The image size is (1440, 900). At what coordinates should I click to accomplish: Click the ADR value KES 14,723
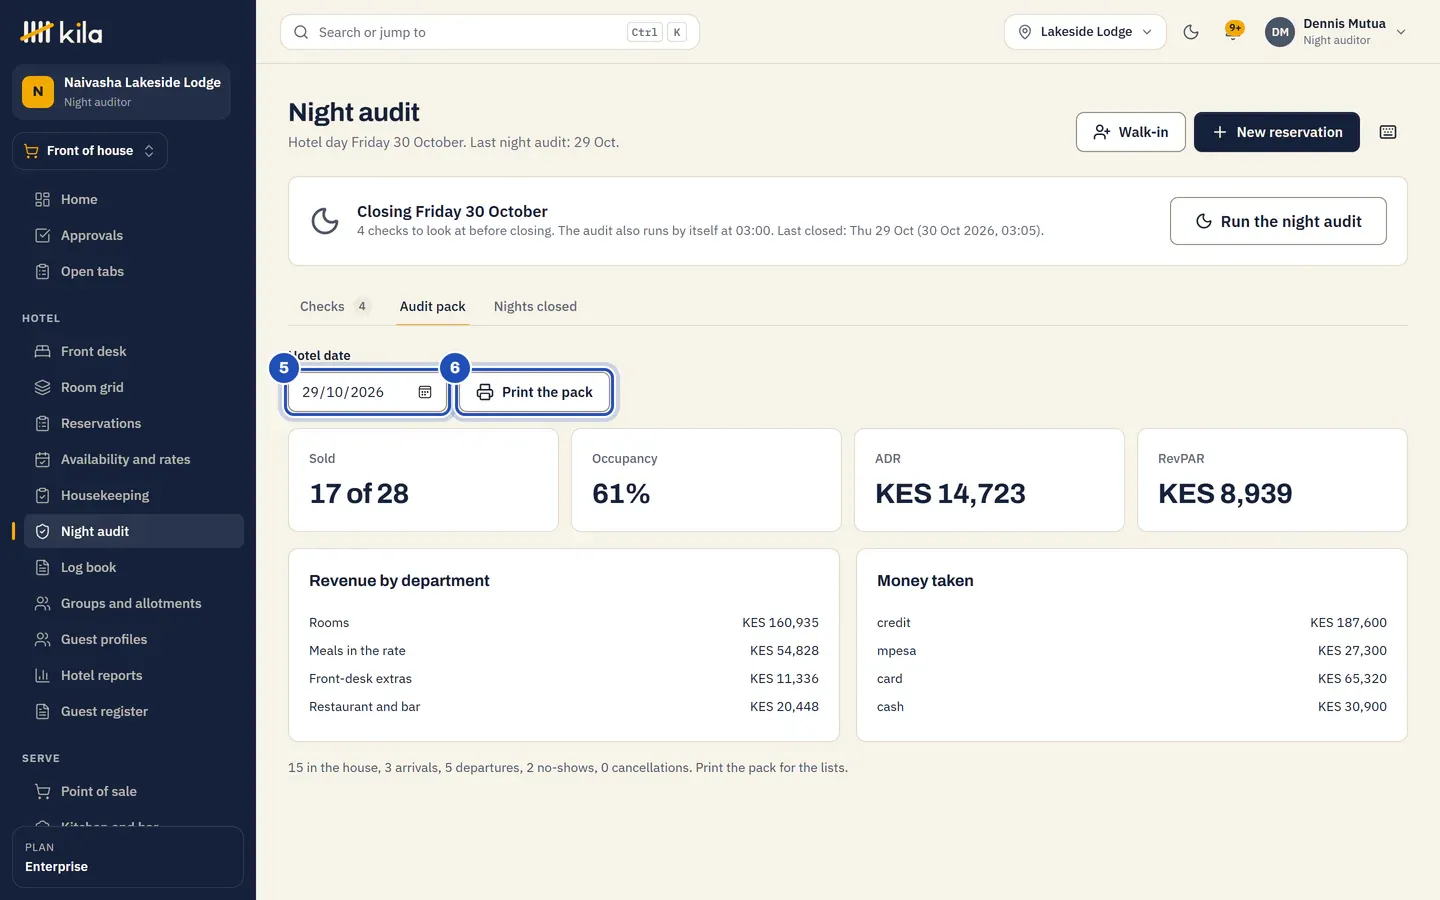pyautogui.click(x=950, y=493)
